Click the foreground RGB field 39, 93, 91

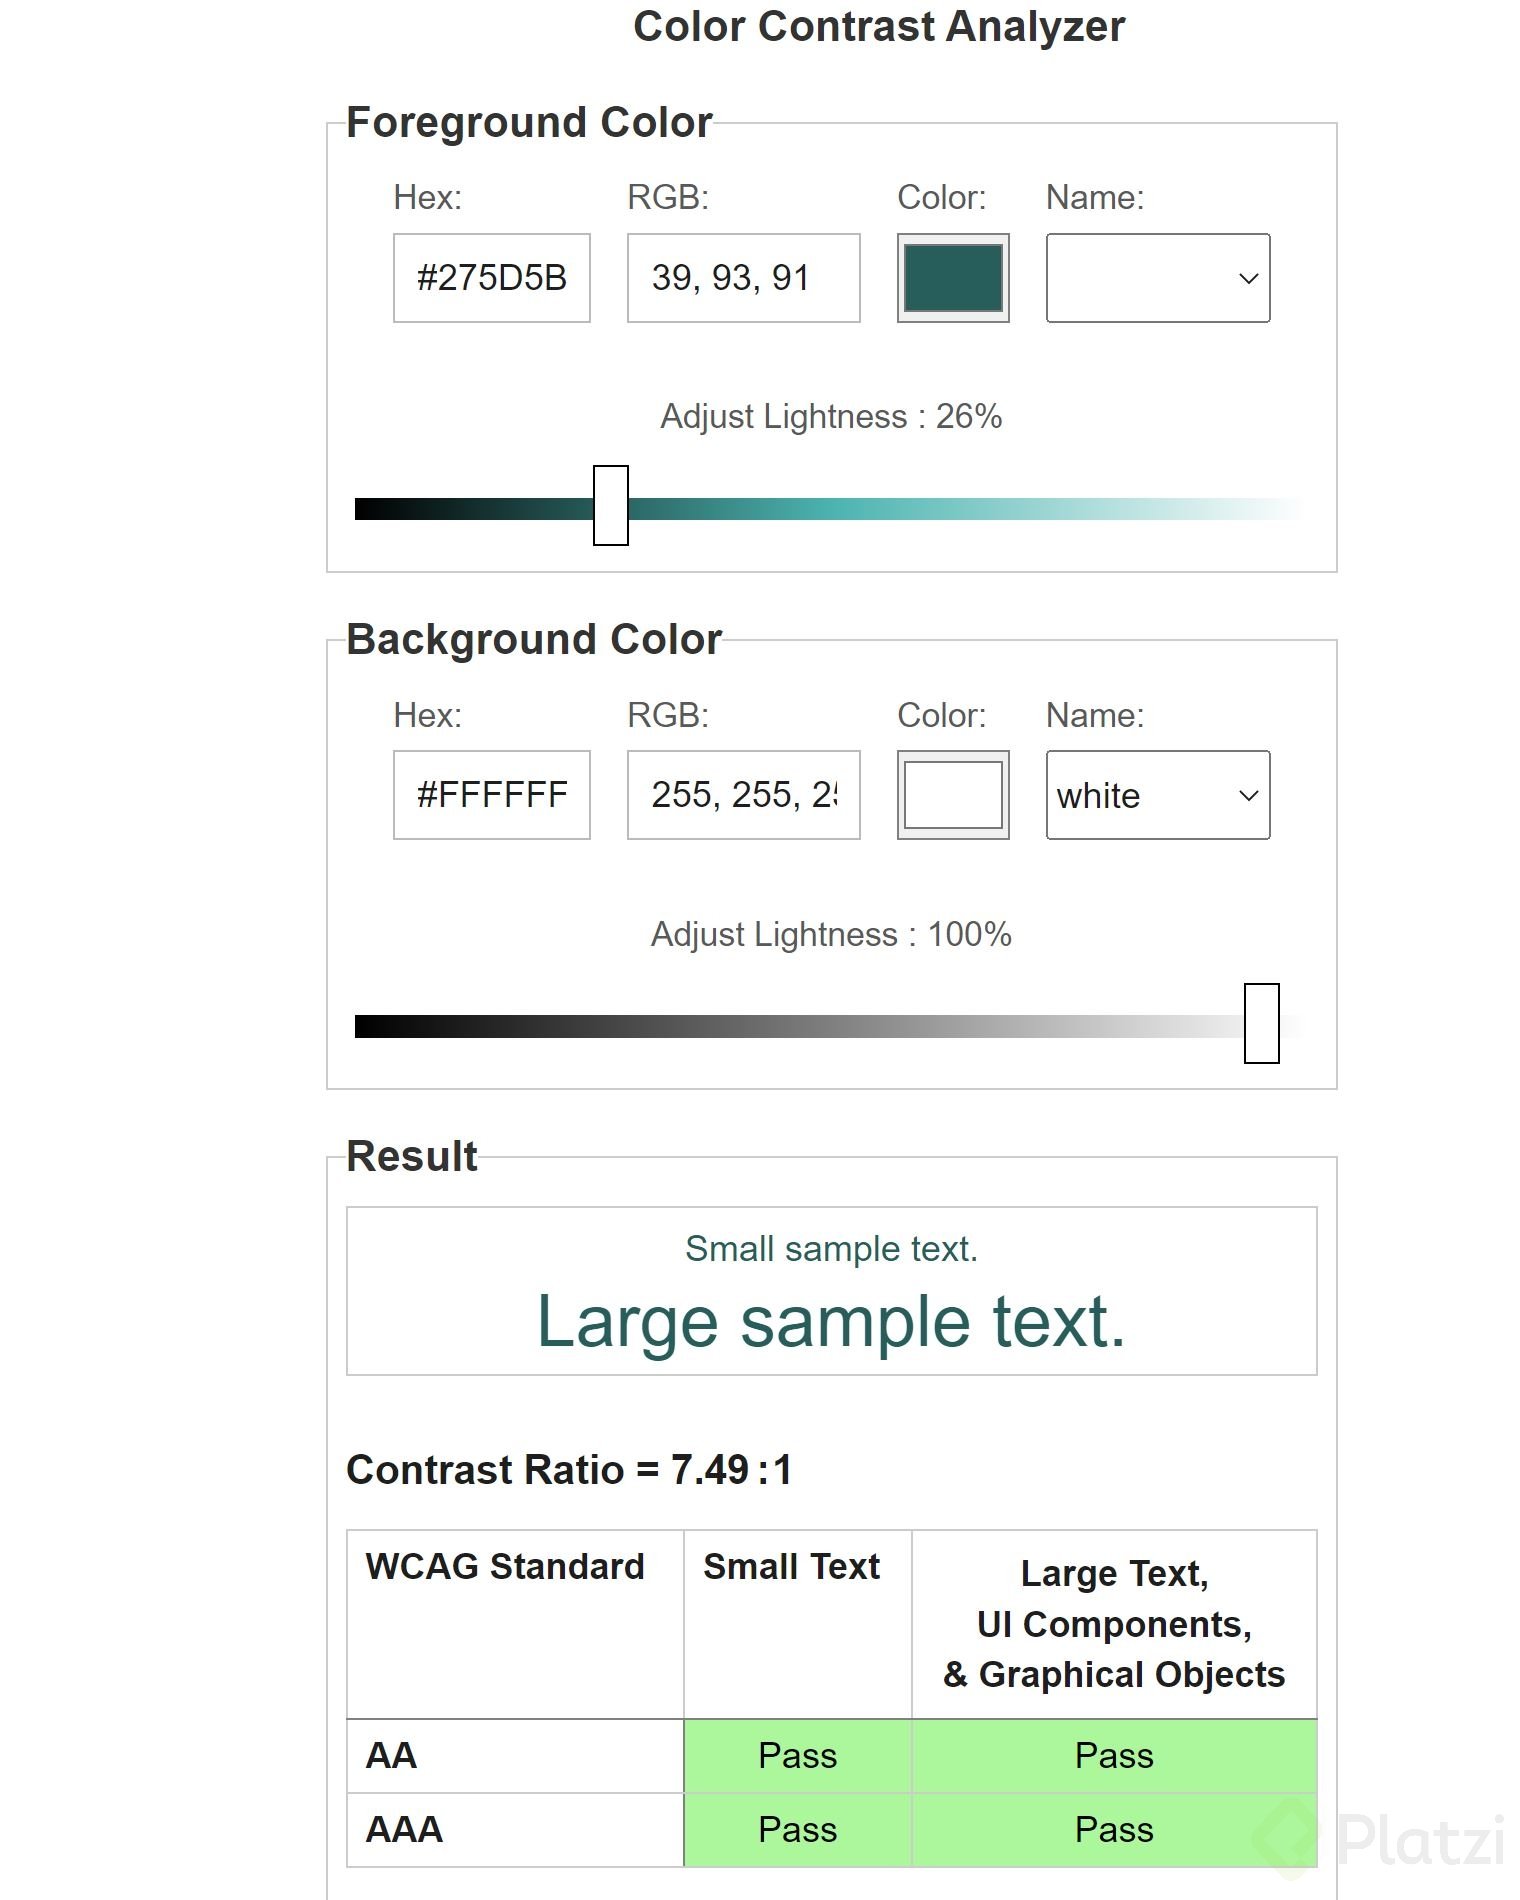(x=743, y=278)
